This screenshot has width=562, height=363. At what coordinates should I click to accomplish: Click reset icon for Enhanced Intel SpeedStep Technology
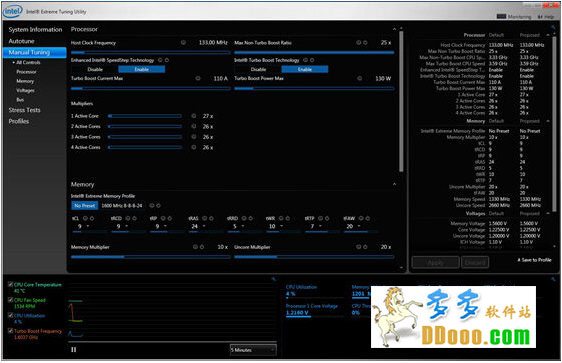tap(167, 60)
